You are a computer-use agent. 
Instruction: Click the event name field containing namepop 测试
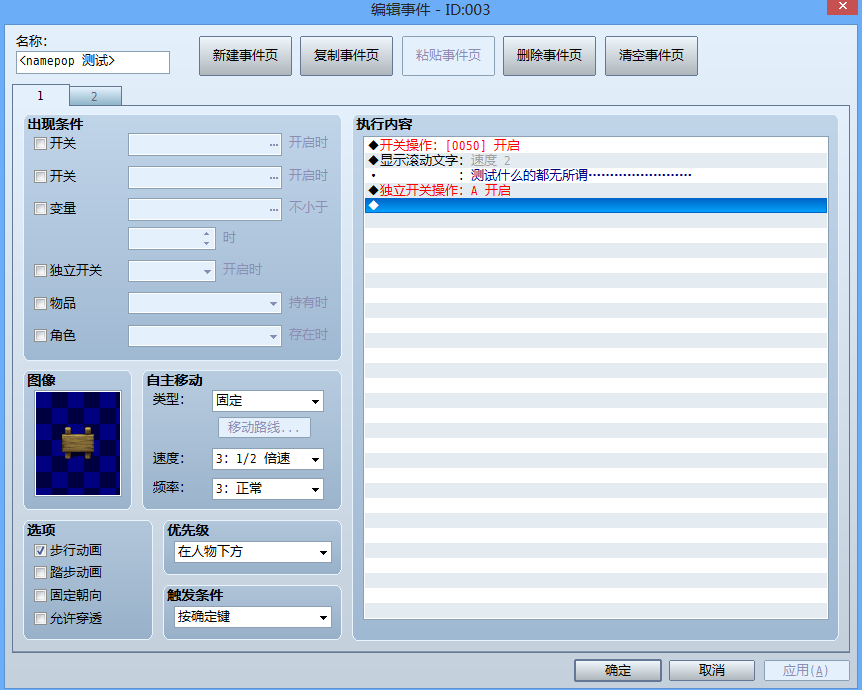click(x=93, y=62)
